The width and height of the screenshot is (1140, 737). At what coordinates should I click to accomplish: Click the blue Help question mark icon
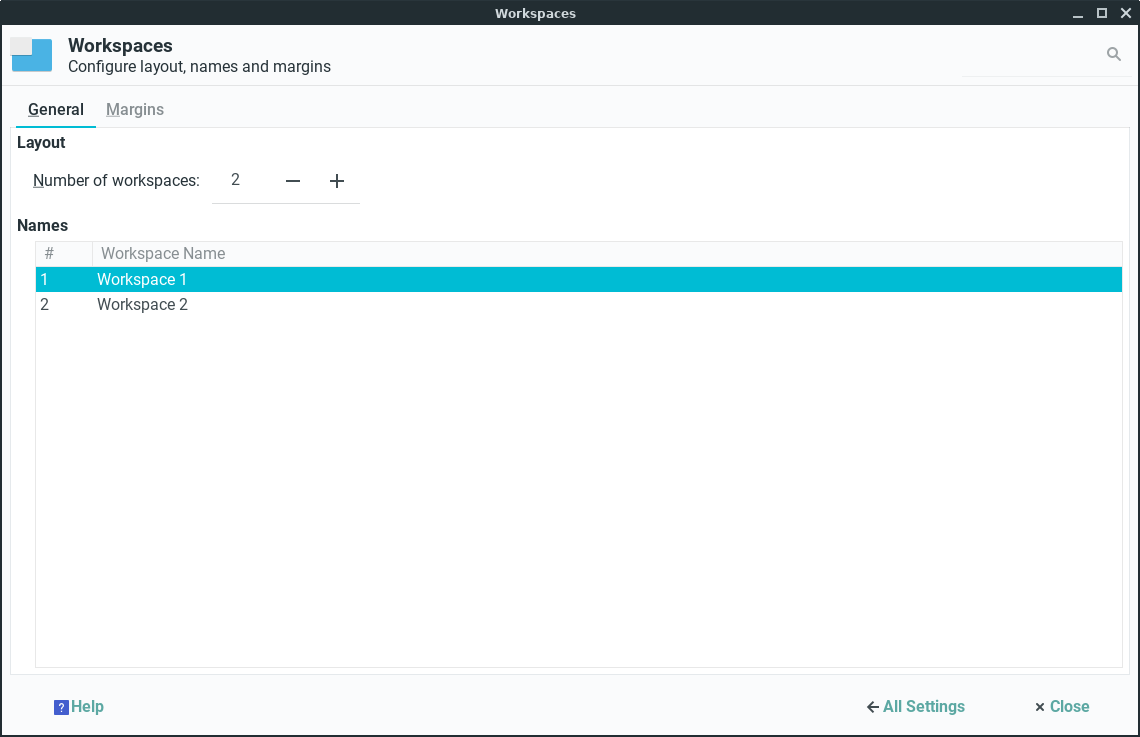click(x=61, y=707)
